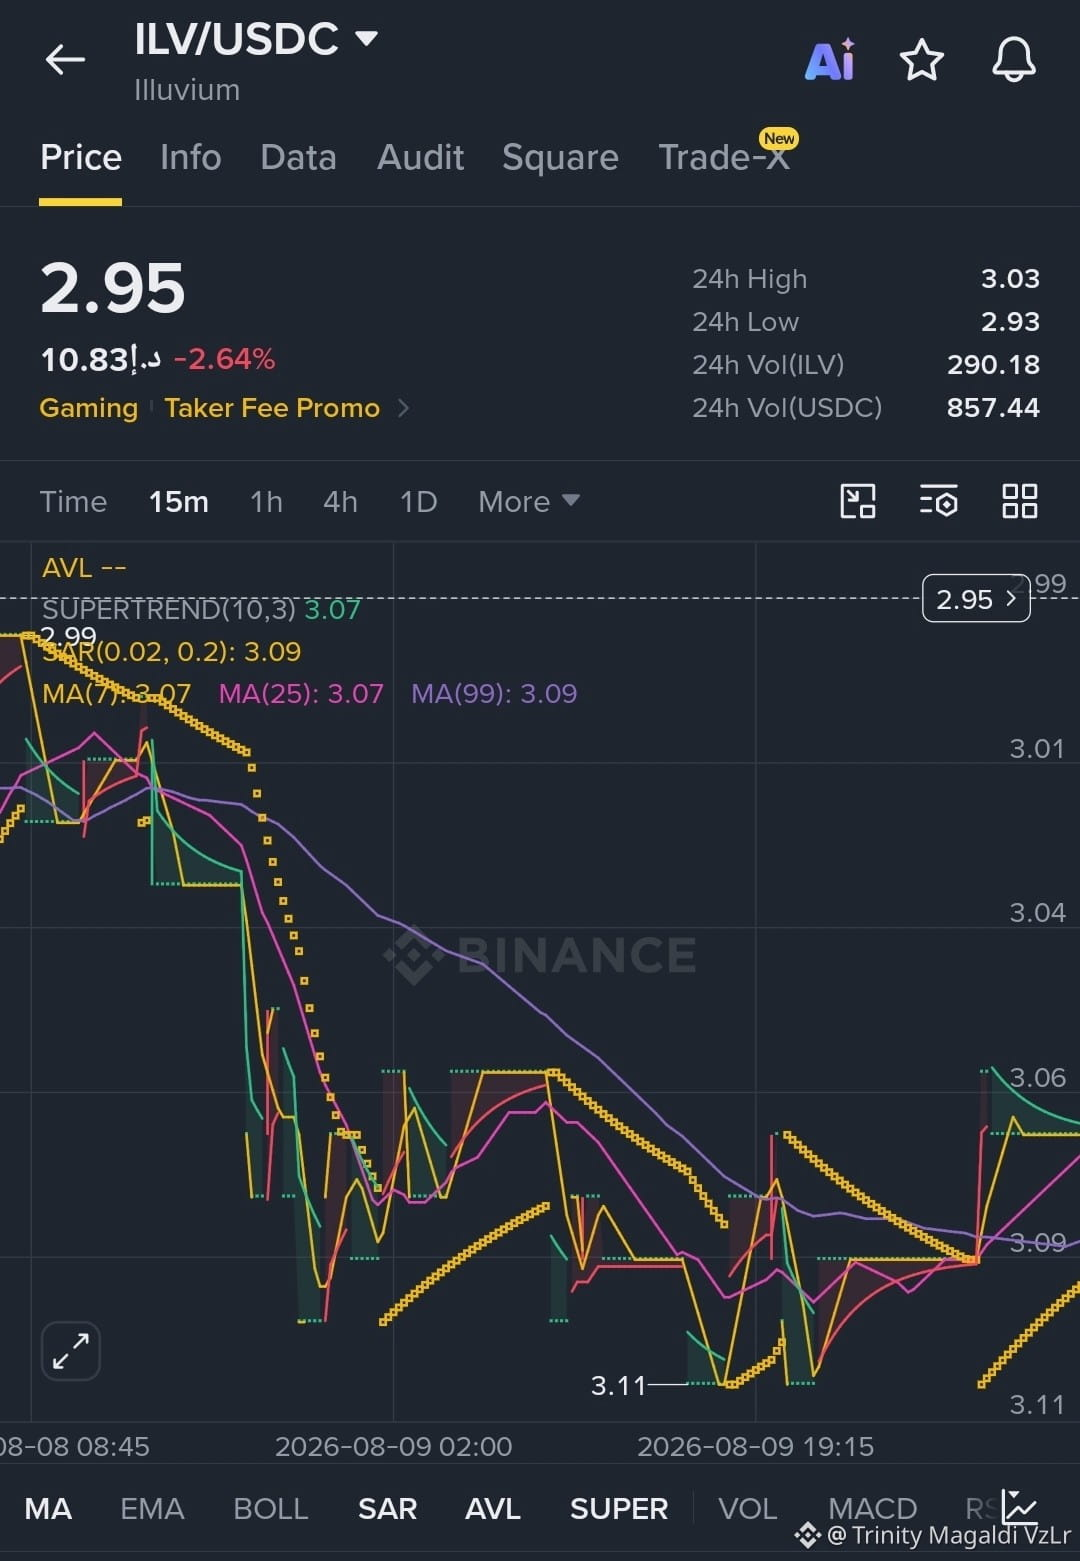1080x1561 pixels.
Task: Tap AVL indicator legend
Action: coord(84,567)
